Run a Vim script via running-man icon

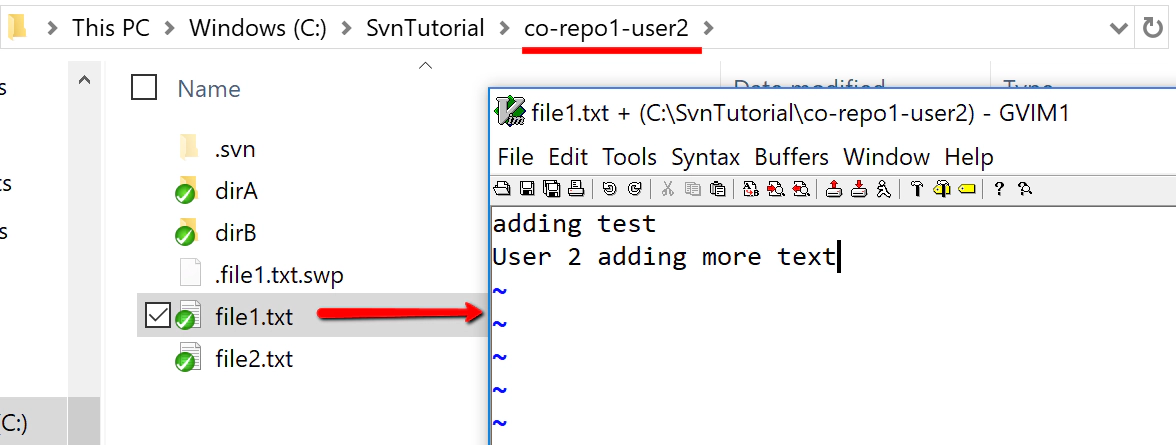pyautogui.click(x=884, y=189)
